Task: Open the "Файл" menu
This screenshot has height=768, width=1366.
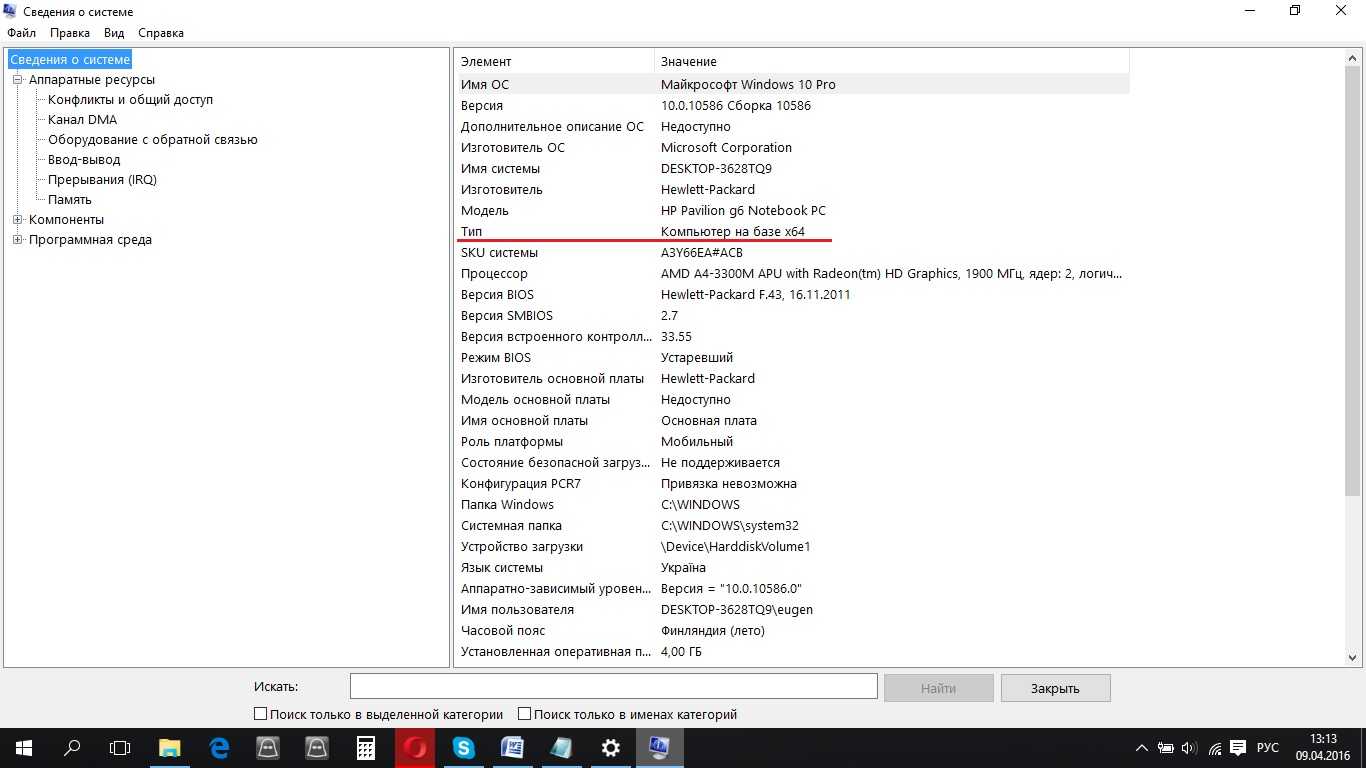Action: (x=21, y=33)
